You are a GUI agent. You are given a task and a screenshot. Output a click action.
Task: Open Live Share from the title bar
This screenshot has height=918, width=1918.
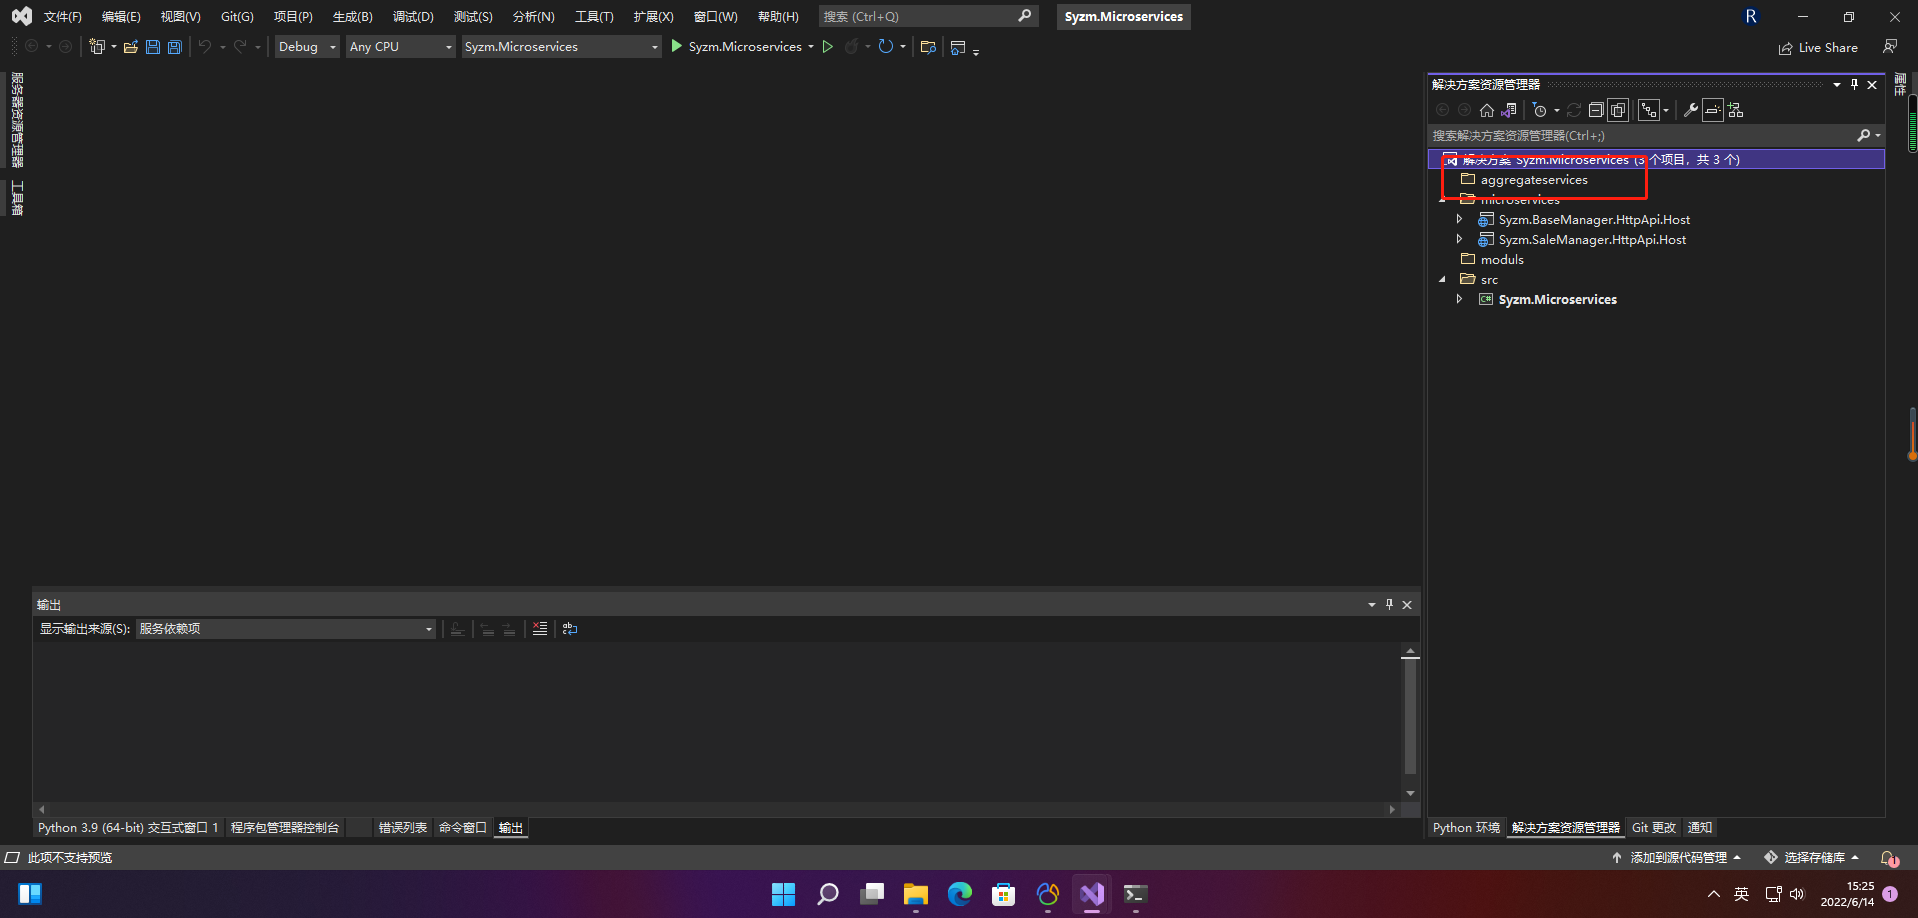coord(1818,48)
